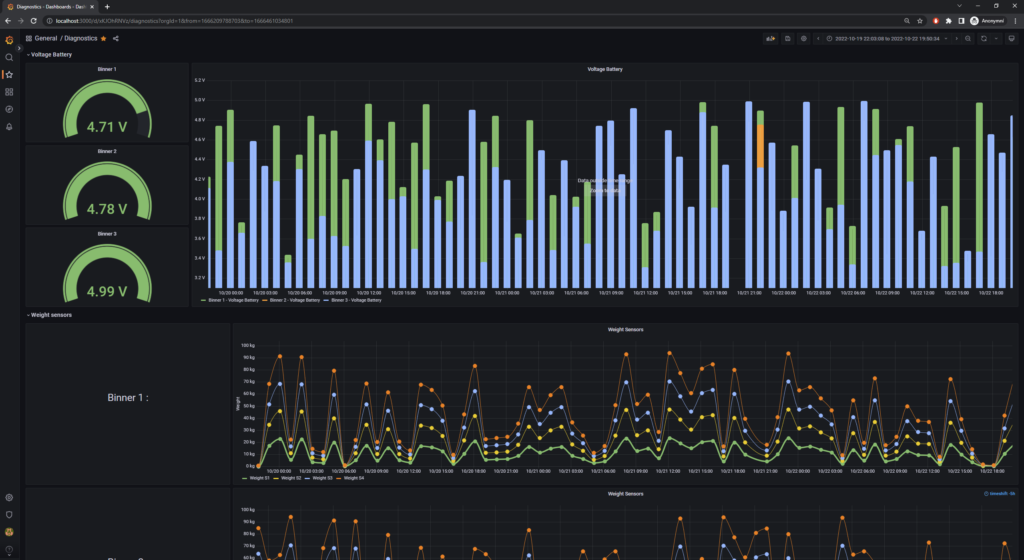
Task: Open the red extension icon in Chrome toolbar
Action: [936, 21]
